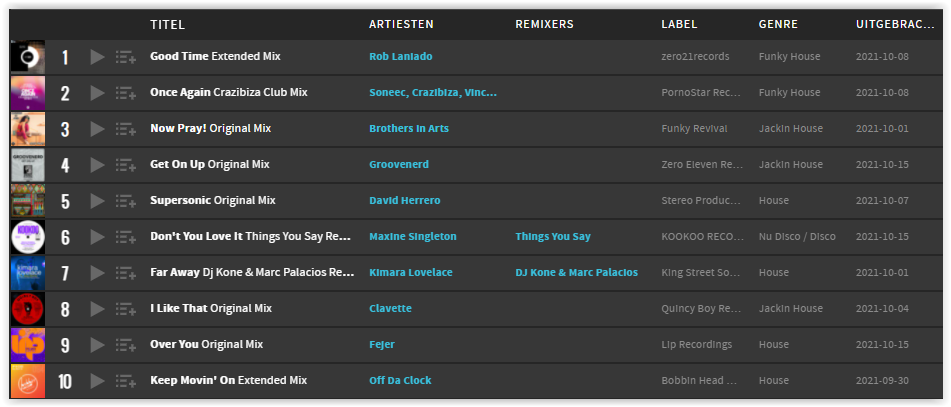The image size is (951, 407).
Task: Open the Lip Recordings cover thumbnail
Action: [x=28, y=345]
